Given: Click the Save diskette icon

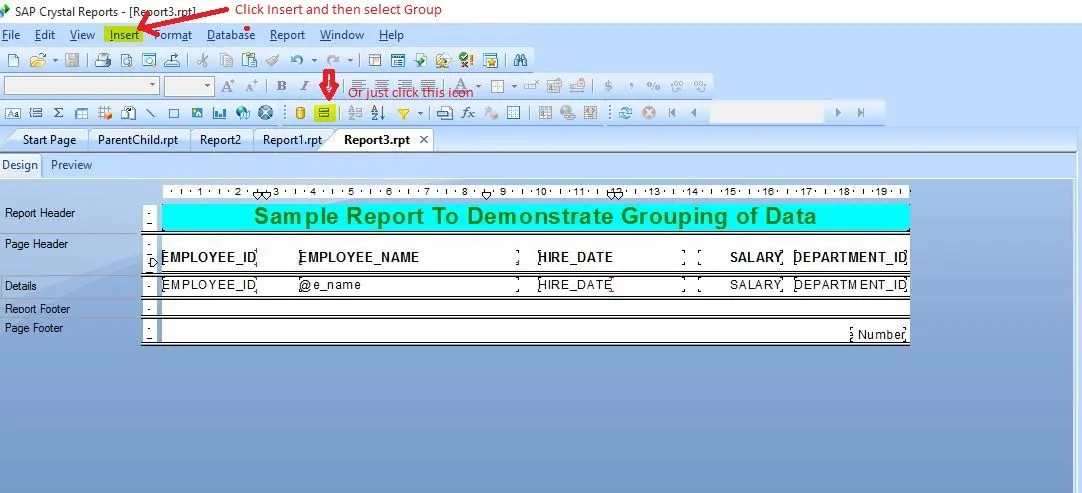Looking at the screenshot, I should coord(72,61).
